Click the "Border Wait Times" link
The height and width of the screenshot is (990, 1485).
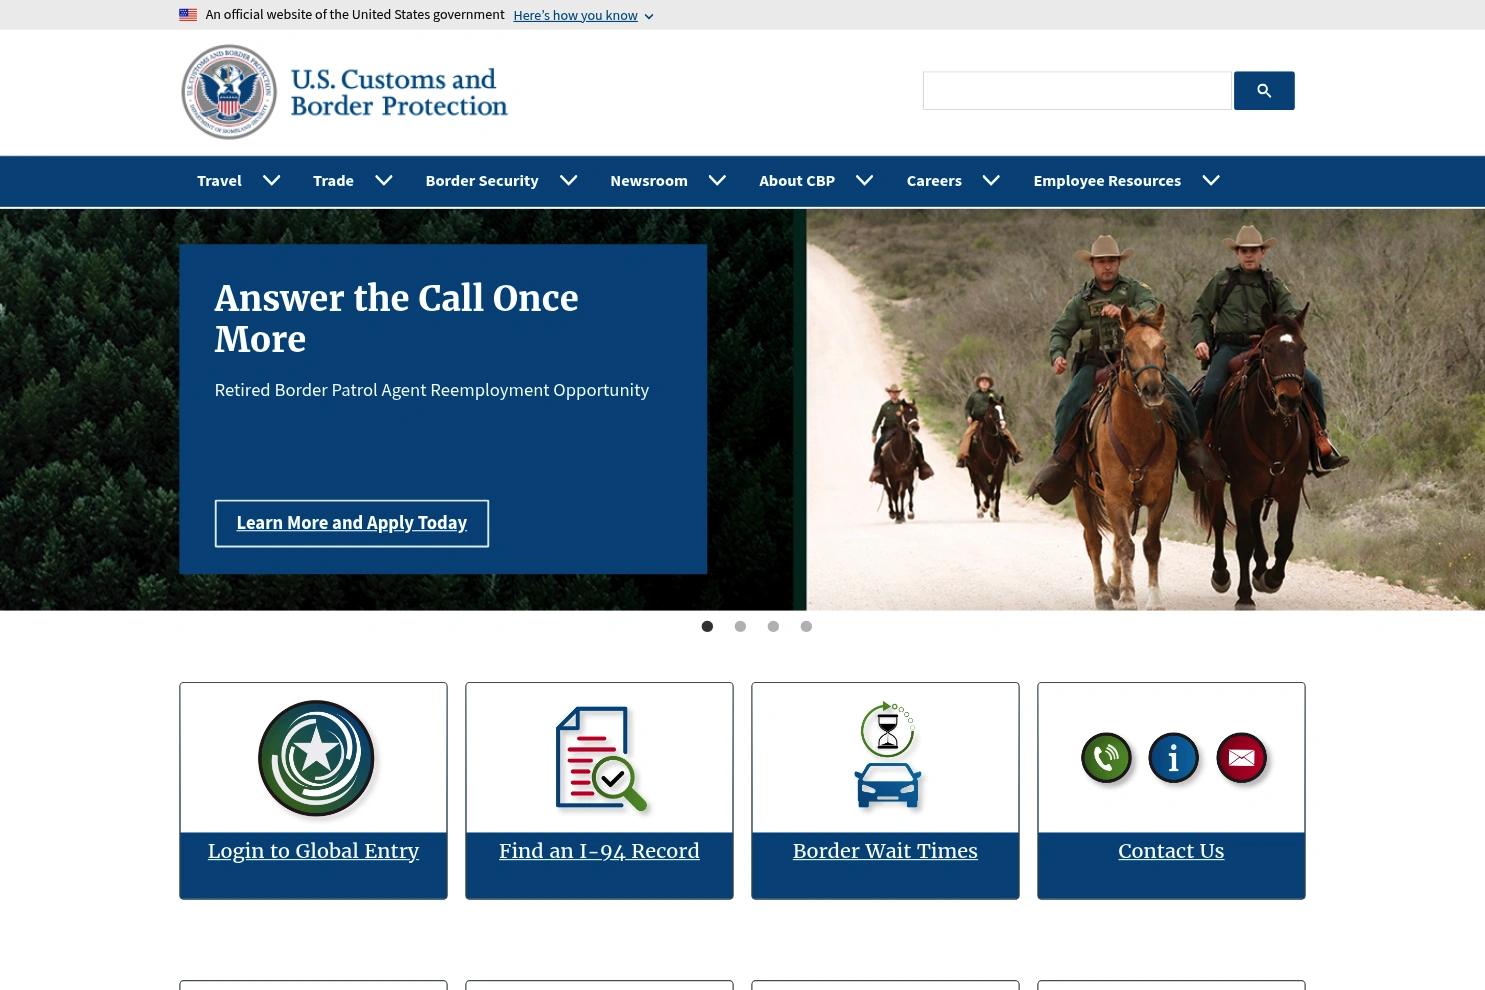click(885, 851)
